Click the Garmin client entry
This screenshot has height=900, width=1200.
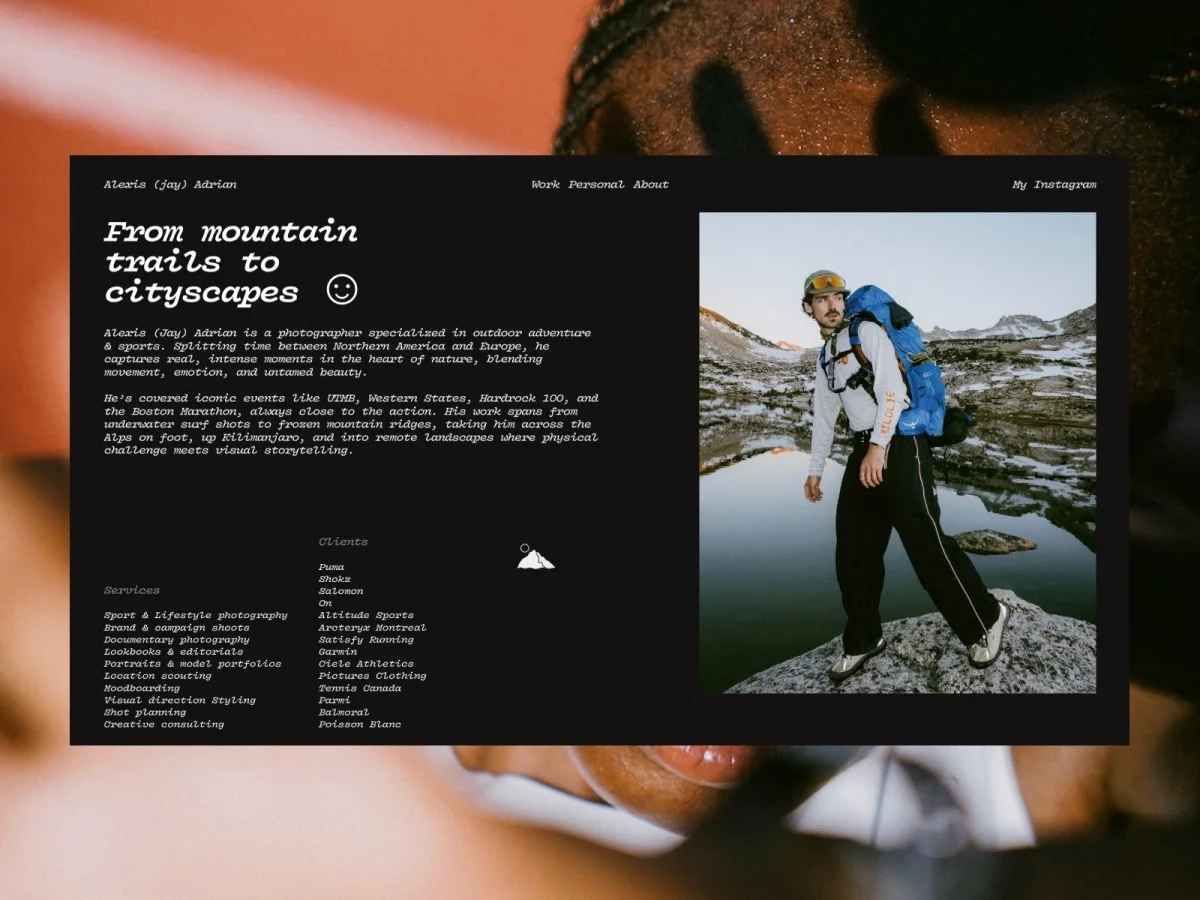click(338, 652)
